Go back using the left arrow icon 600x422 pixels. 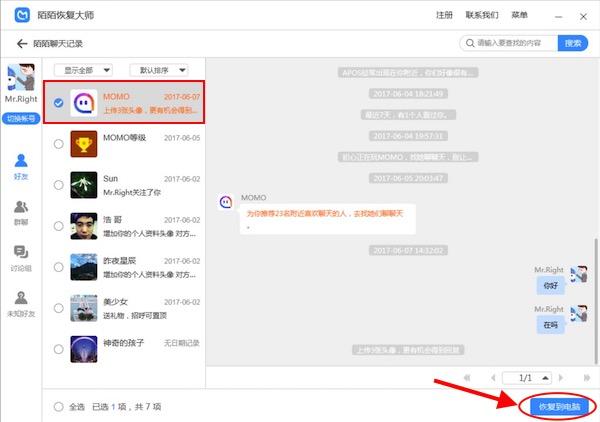pyautogui.click(x=22, y=44)
